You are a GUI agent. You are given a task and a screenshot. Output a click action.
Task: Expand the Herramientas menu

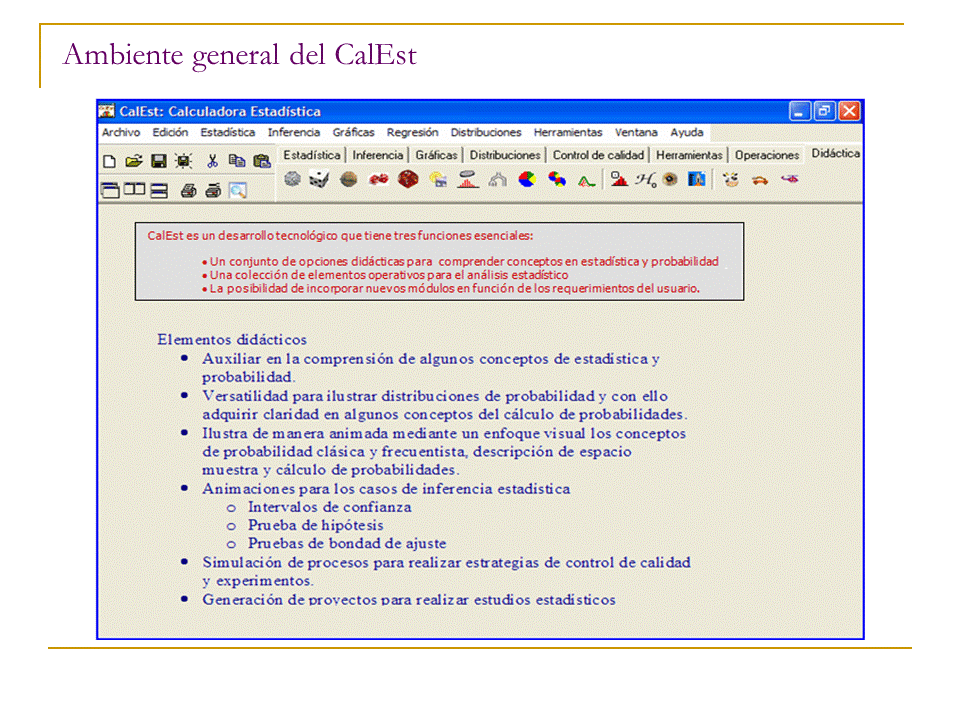tap(567, 132)
